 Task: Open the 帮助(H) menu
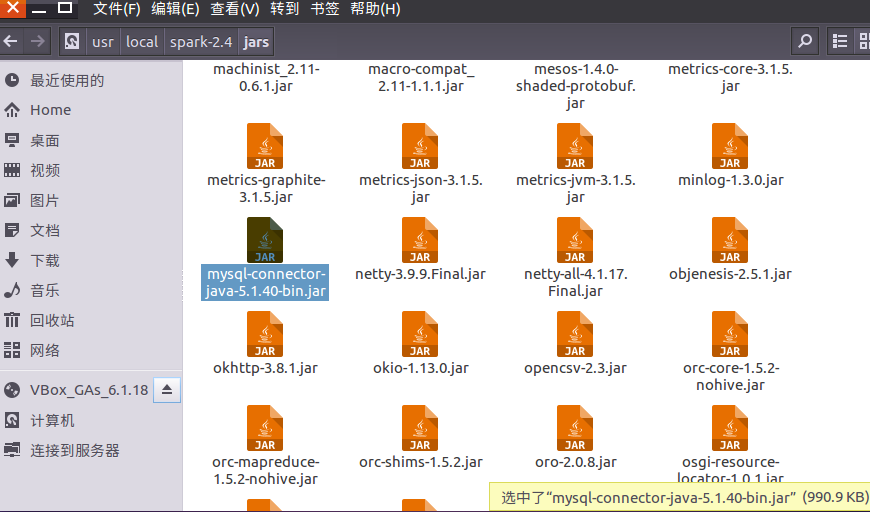(375, 9)
